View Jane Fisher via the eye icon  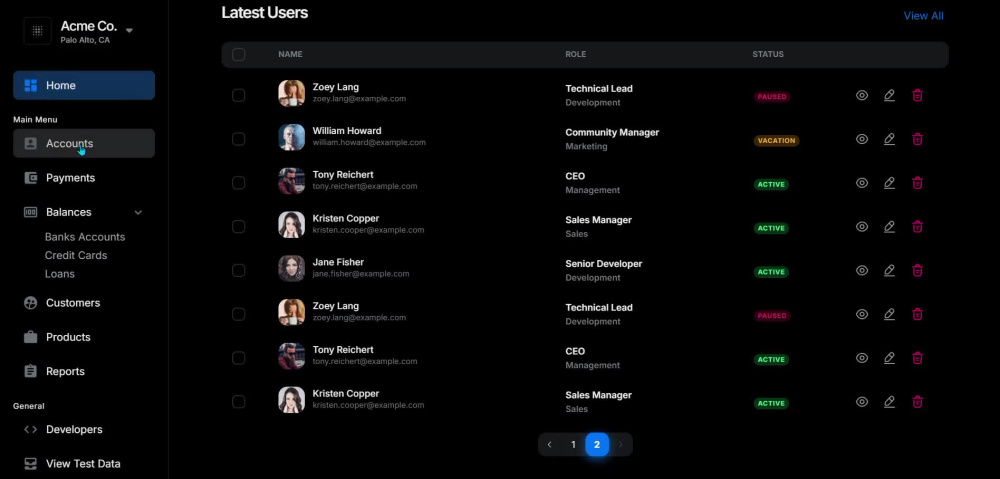[862, 270]
